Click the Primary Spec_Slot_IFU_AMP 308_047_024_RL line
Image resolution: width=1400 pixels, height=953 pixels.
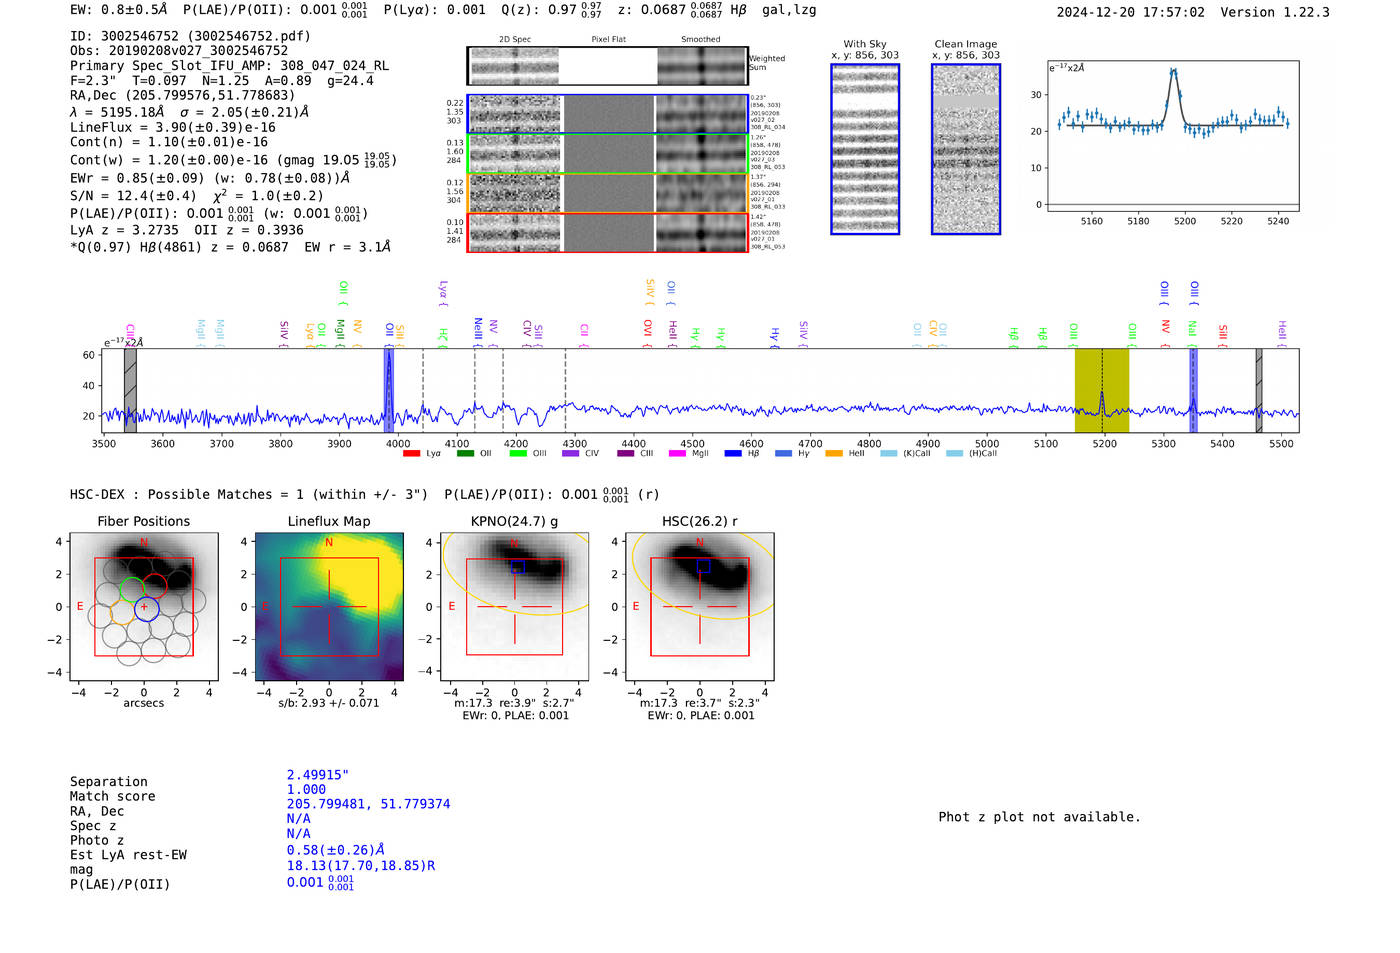point(229,66)
